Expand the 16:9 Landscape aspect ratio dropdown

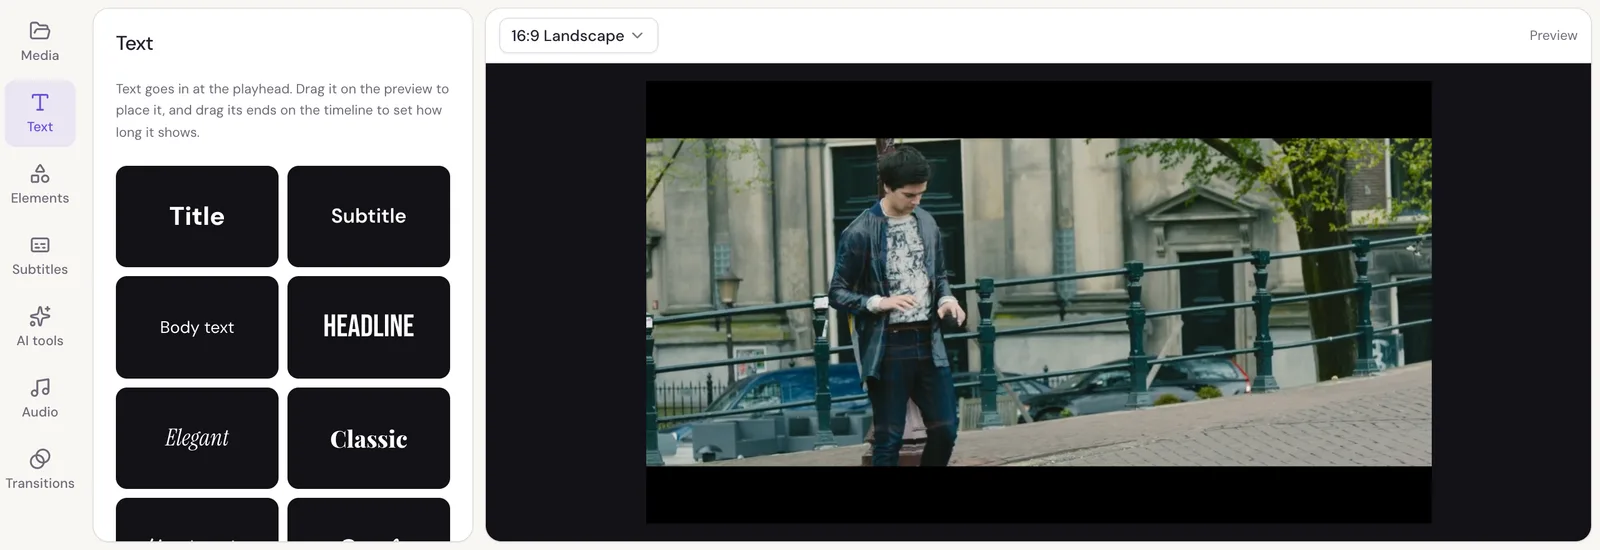tap(578, 36)
